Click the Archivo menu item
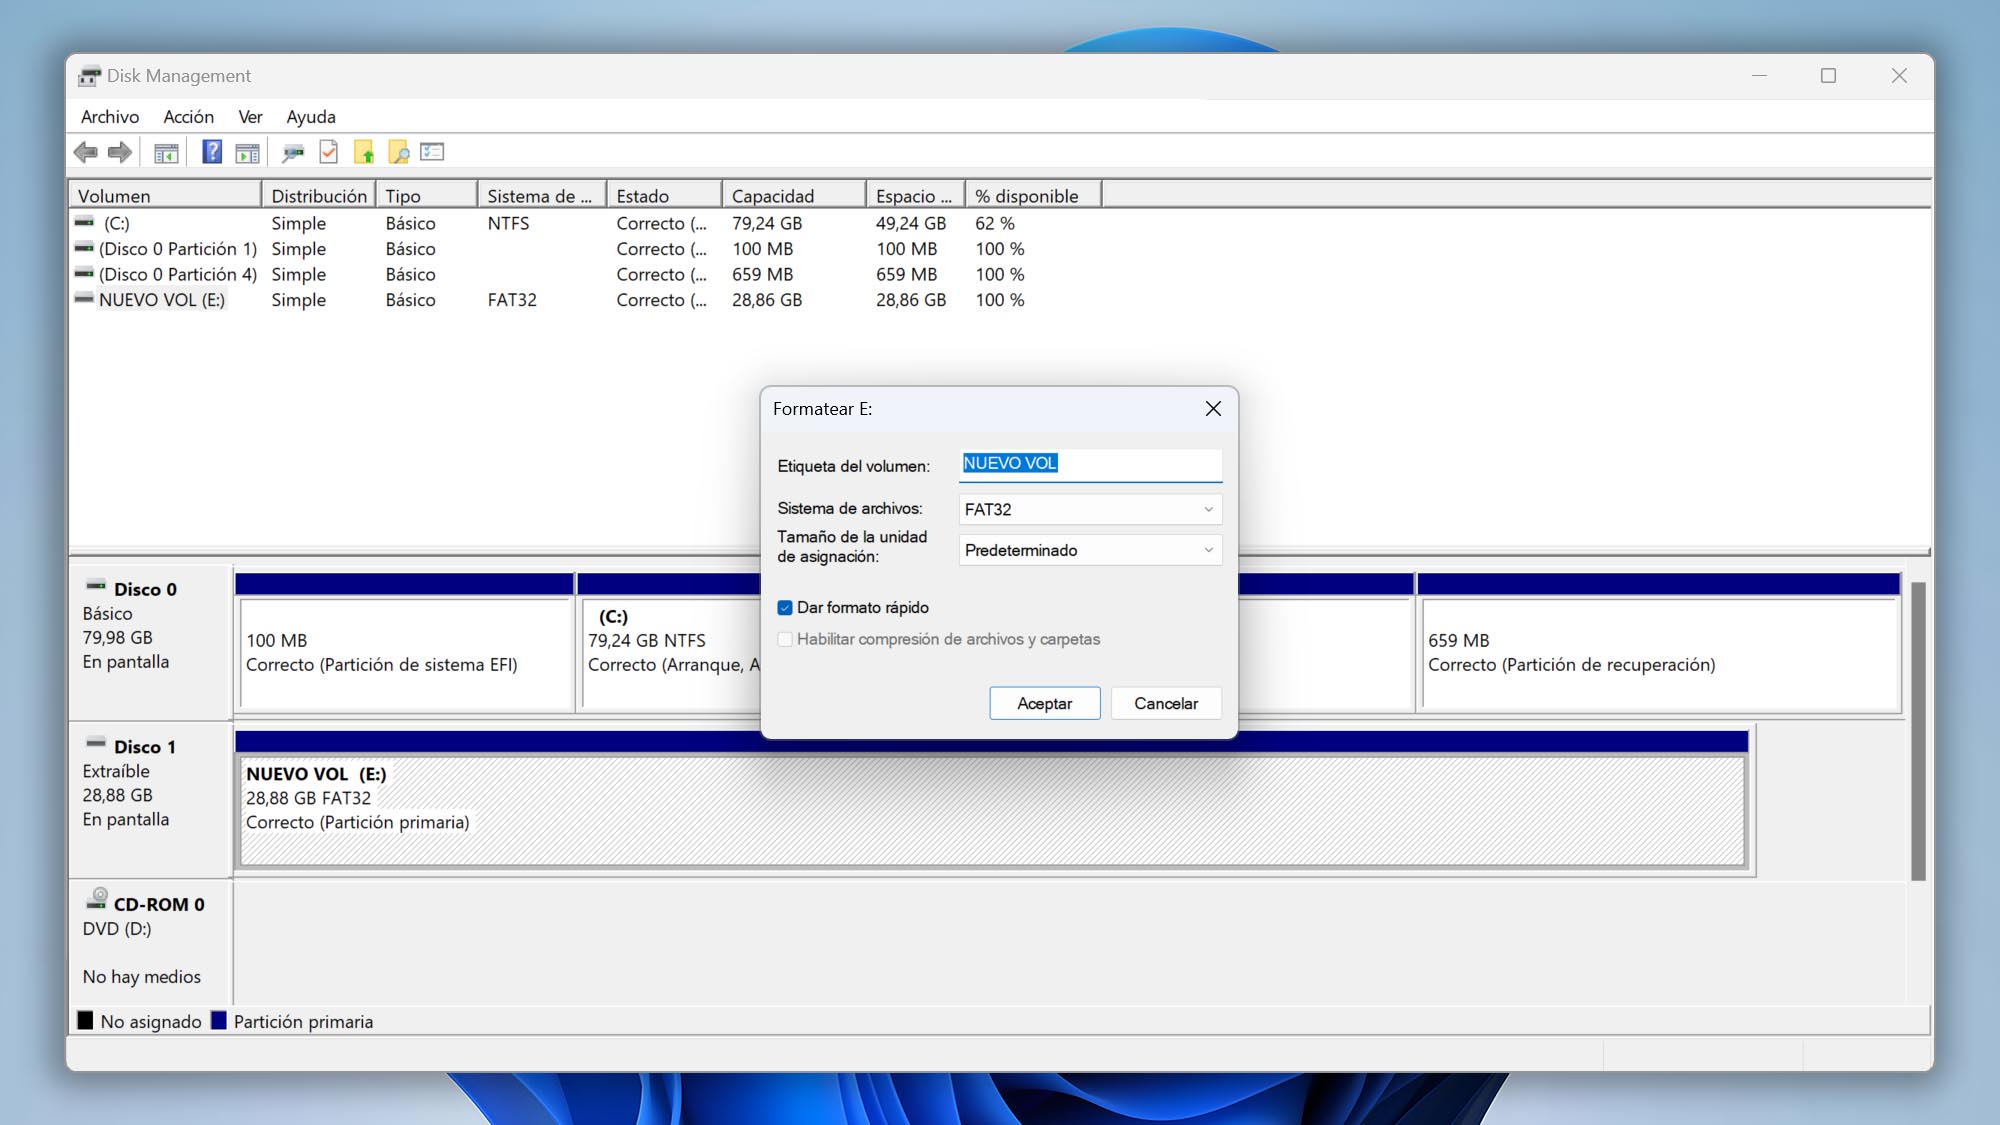The image size is (2000, 1125). tap(110, 115)
